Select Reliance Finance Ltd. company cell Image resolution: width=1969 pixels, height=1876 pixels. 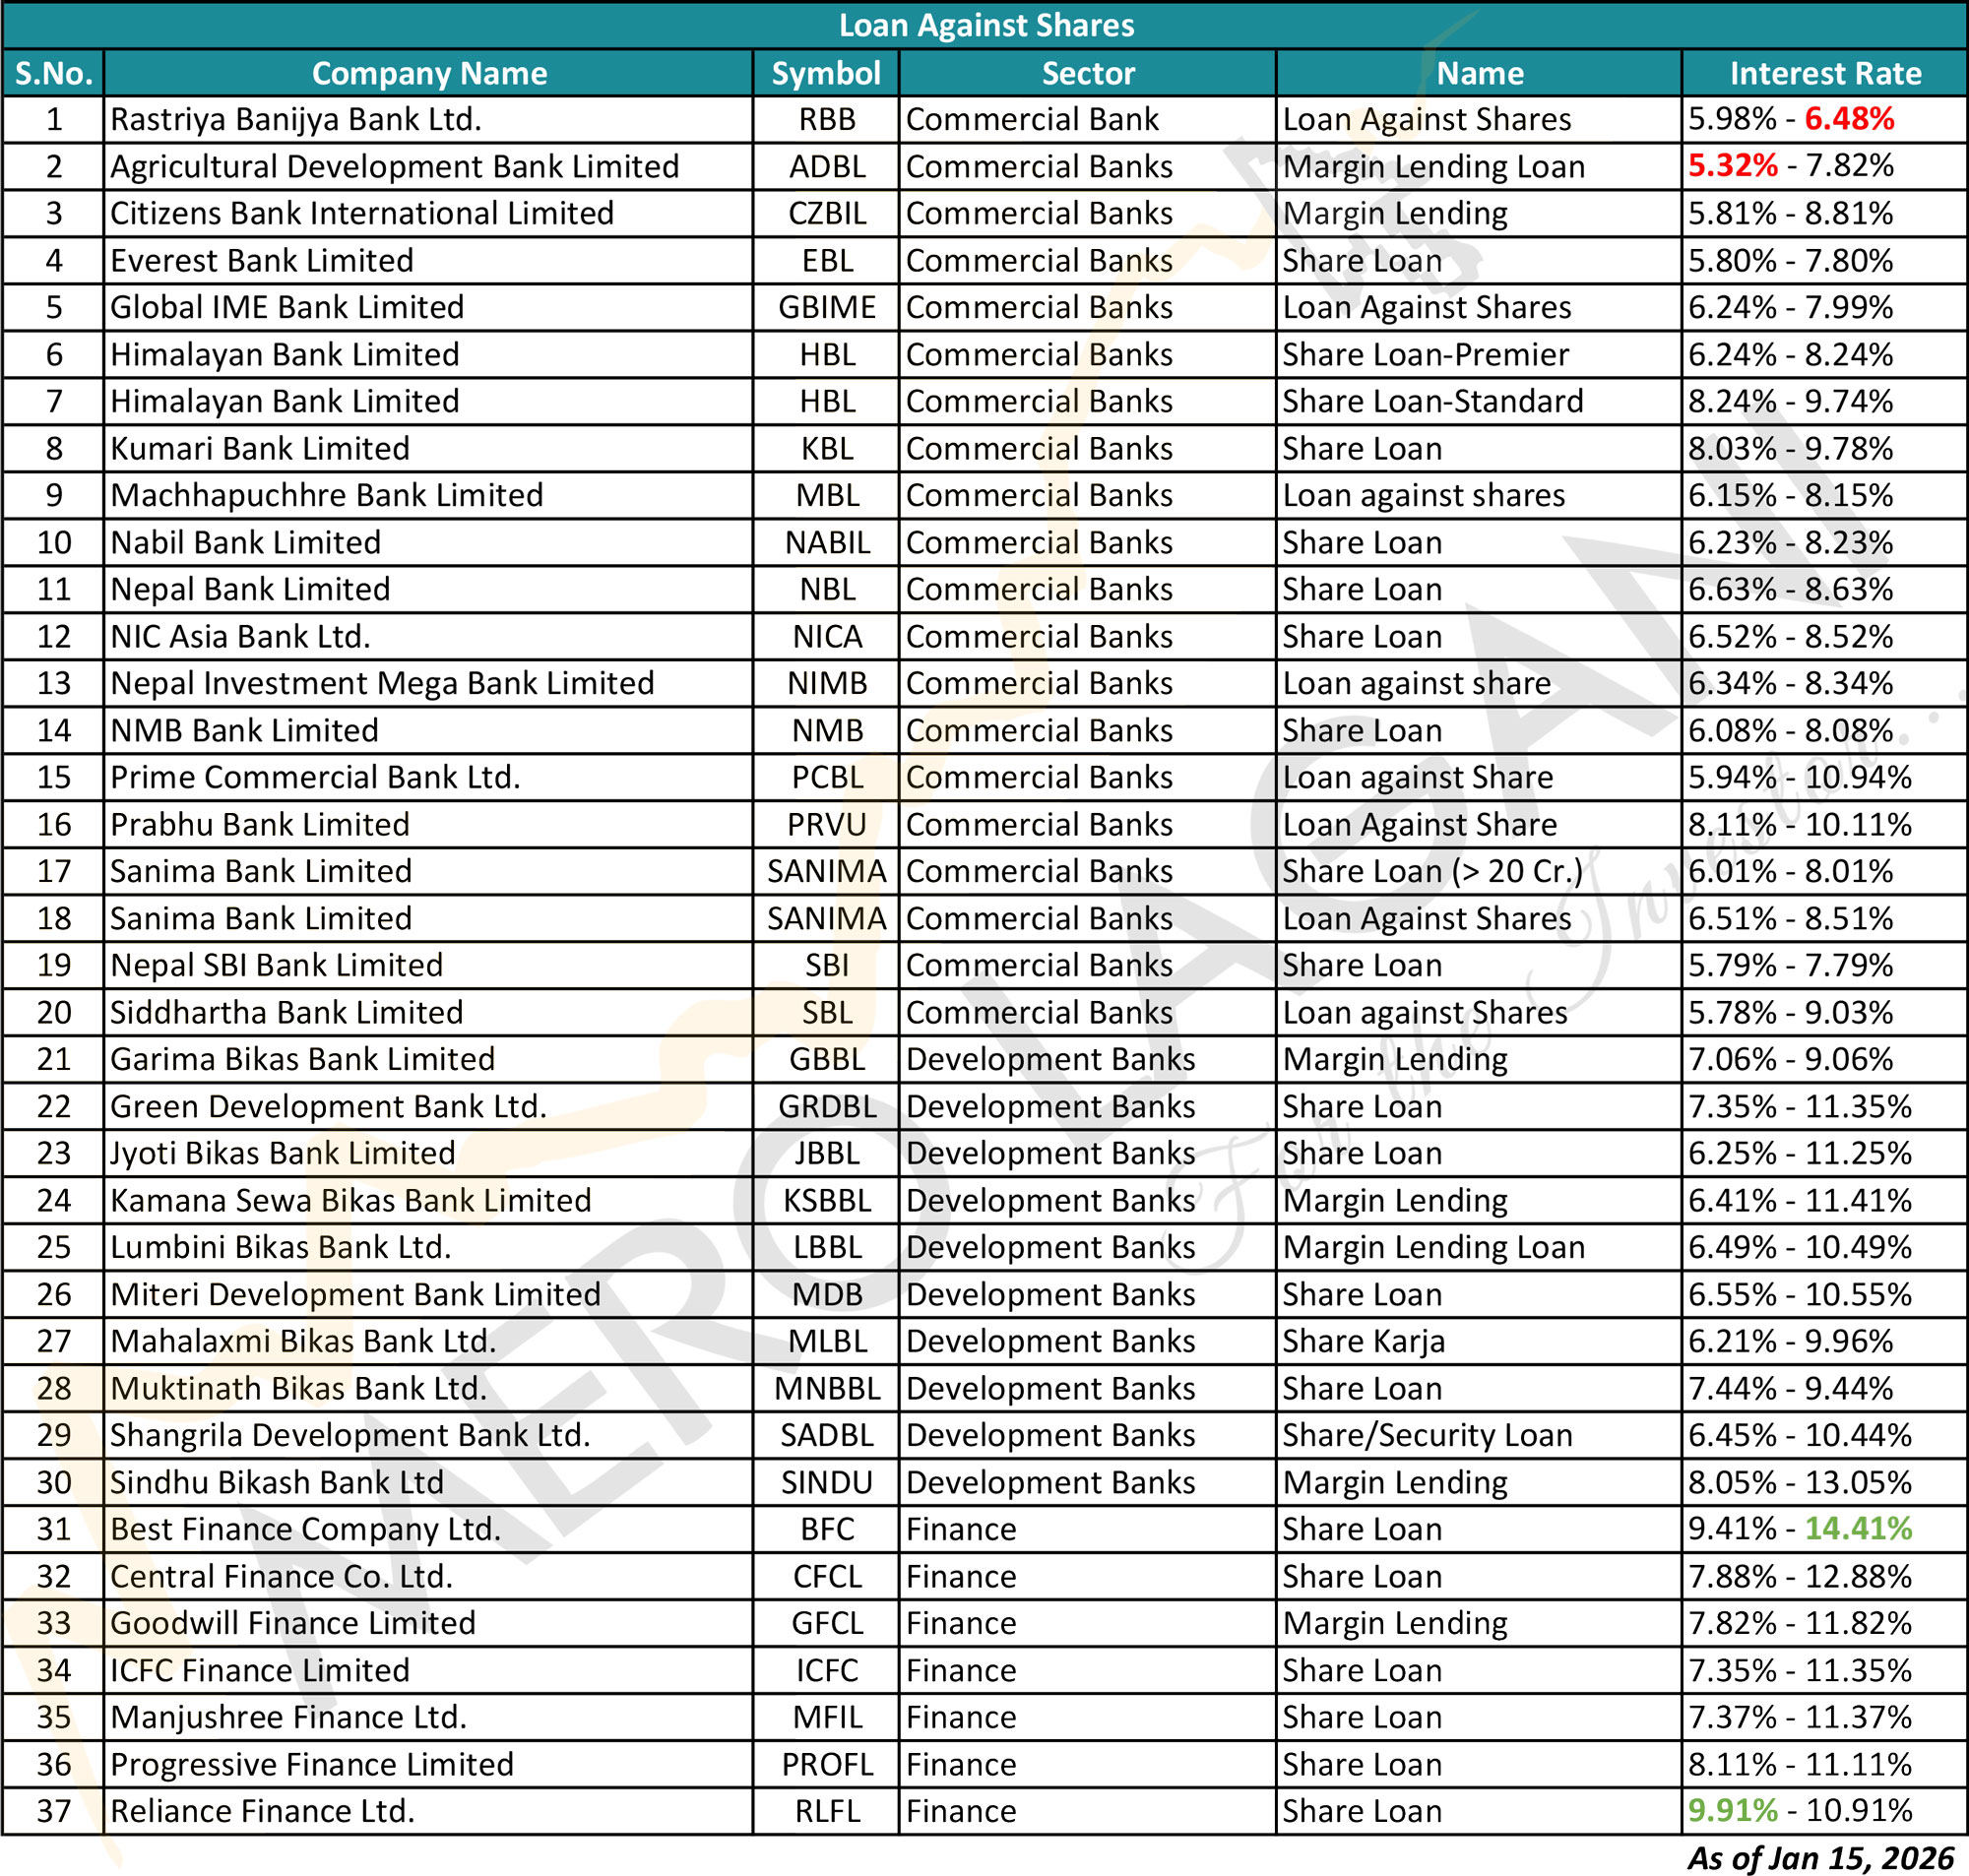pyautogui.click(x=262, y=1811)
